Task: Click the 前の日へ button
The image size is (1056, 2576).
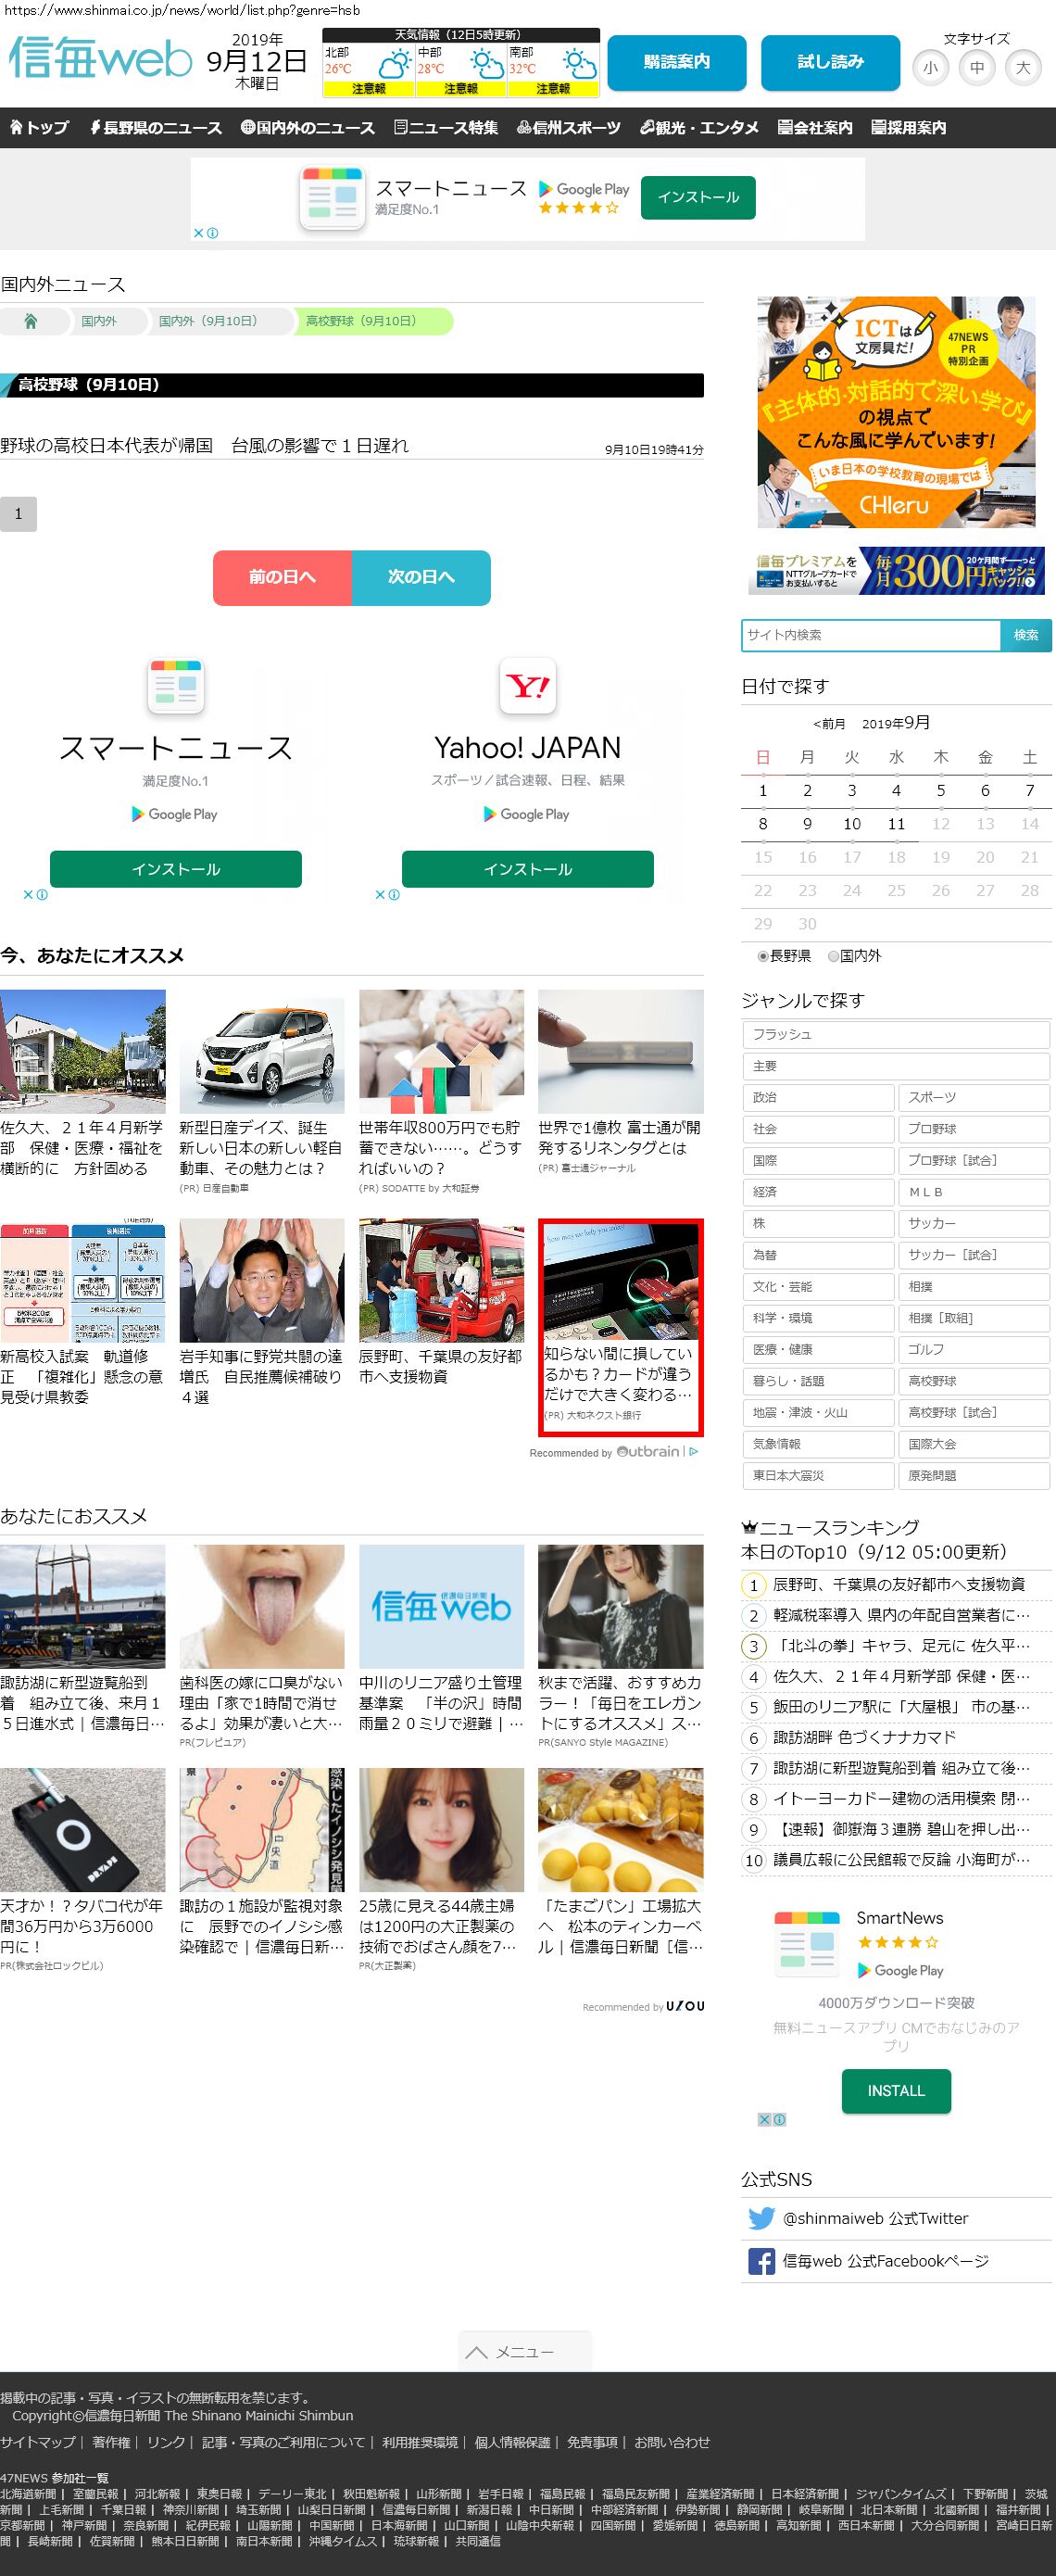Action: coord(282,577)
